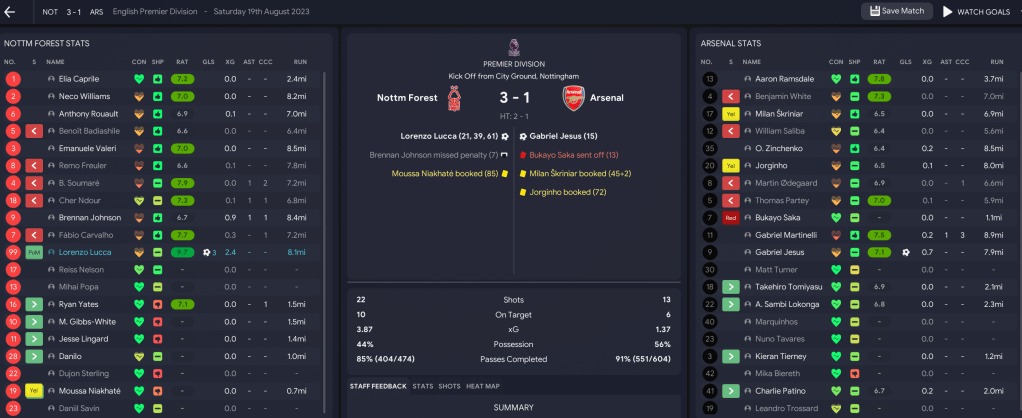The width and height of the screenshot is (1022, 418).
Task: Click the Watch Goals button
Action: tap(976, 12)
